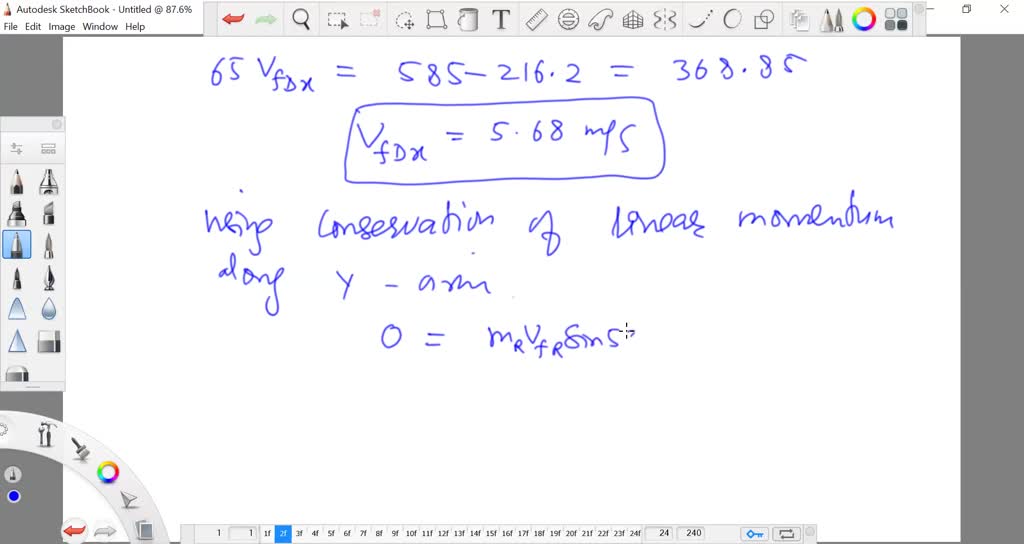Image resolution: width=1024 pixels, height=544 pixels.
Task: Click the lagoon redo arrow
Action: 105,532
